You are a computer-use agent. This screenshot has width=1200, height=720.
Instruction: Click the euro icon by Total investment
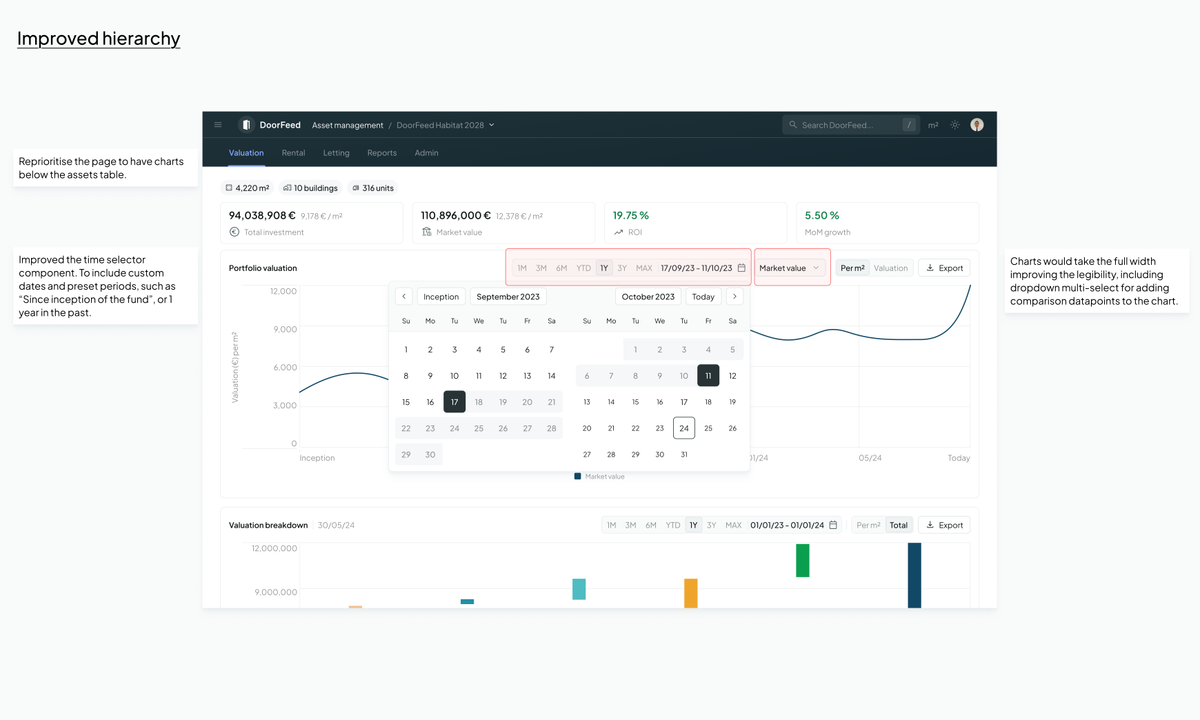click(x=234, y=232)
